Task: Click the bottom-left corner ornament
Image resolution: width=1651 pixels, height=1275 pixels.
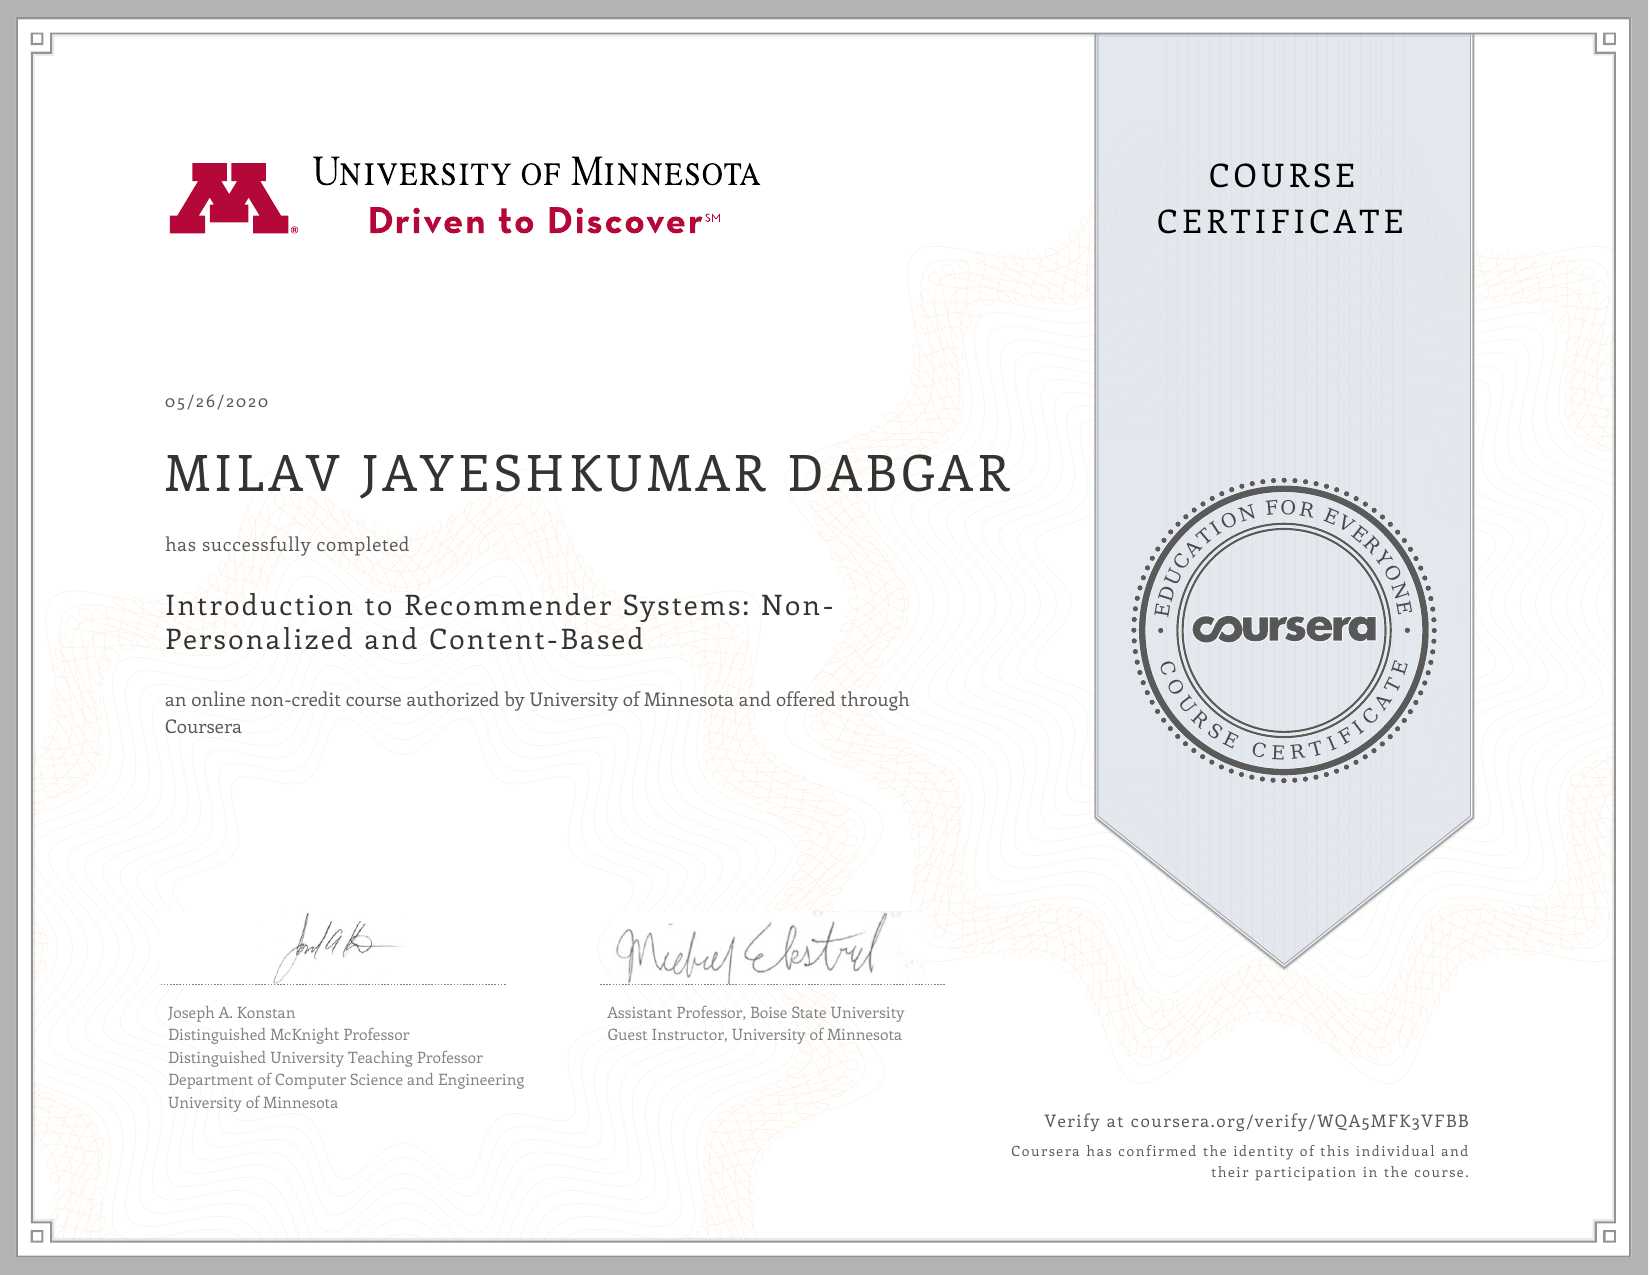Action: (39, 1234)
